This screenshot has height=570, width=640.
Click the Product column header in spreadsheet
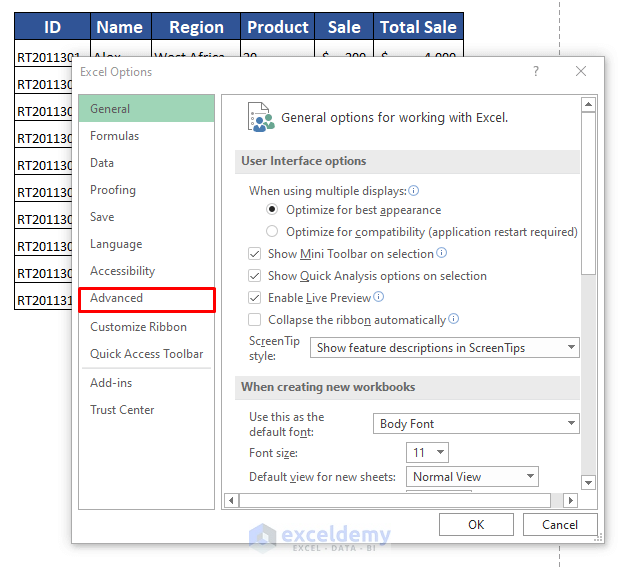(x=278, y=27)
